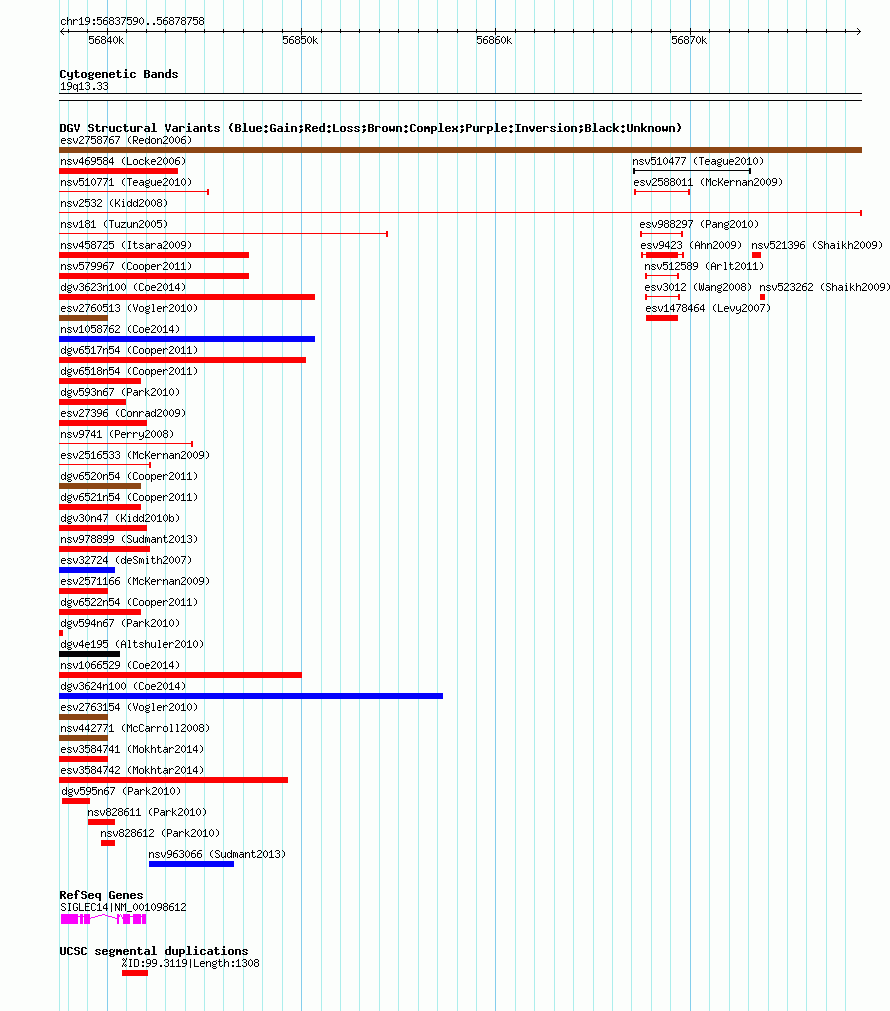This screenshot has height=1011, width=890.
Task: Click nsv963066 (Sudmant2013) label
Action: (217, 854)
